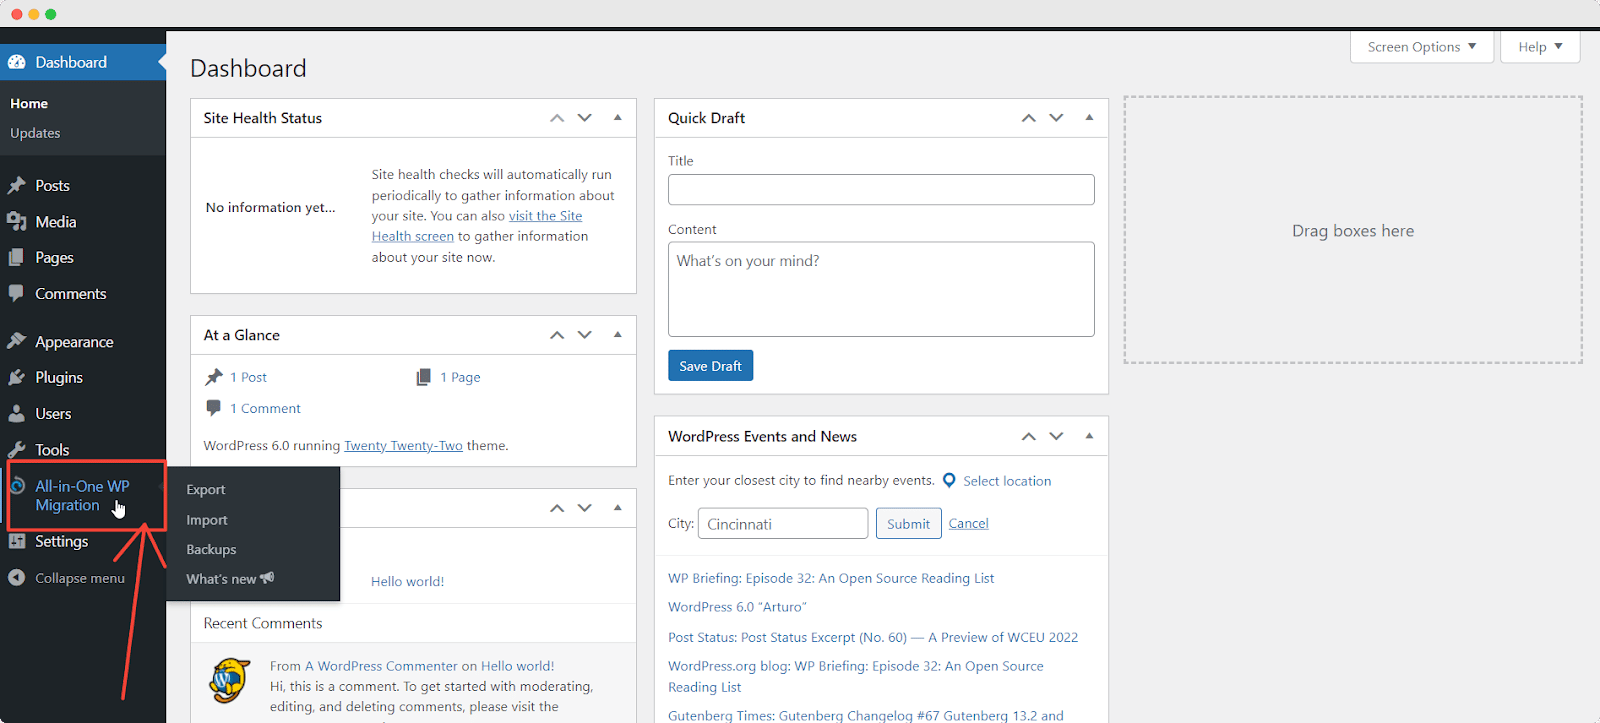
Task: Move At a Glance box up
Action: (x=557, y=335)
